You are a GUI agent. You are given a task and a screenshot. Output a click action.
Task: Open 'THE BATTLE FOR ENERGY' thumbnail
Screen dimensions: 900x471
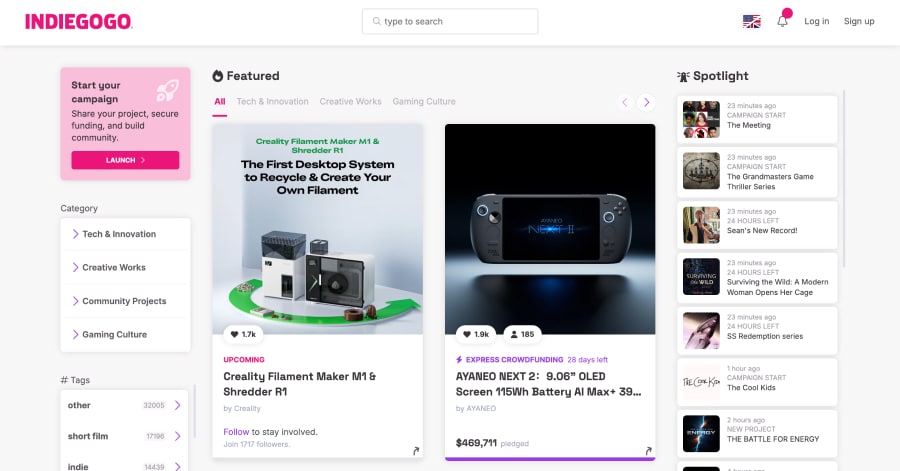click(701, 434)
